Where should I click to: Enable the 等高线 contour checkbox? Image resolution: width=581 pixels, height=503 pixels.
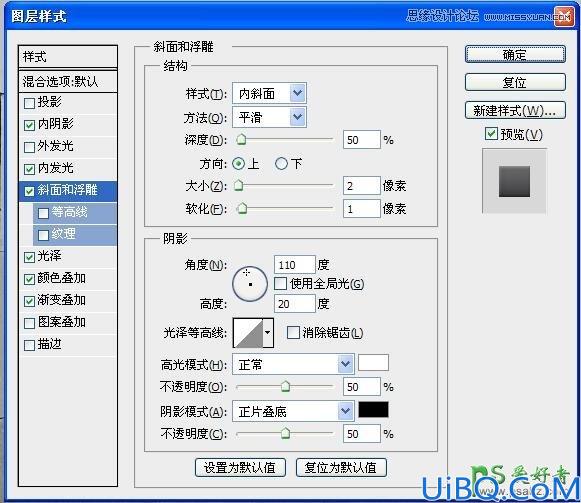(x=43, y=213)
